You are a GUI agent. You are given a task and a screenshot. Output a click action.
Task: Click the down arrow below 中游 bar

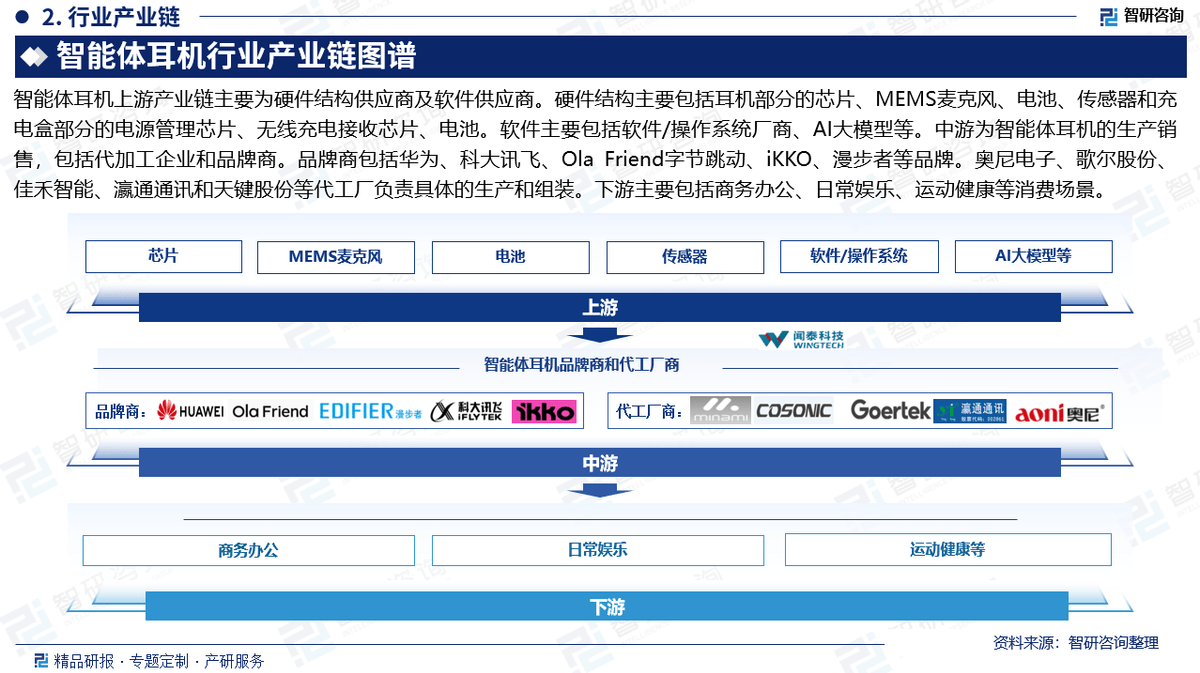pyautogui.click(x=599, y=489)
